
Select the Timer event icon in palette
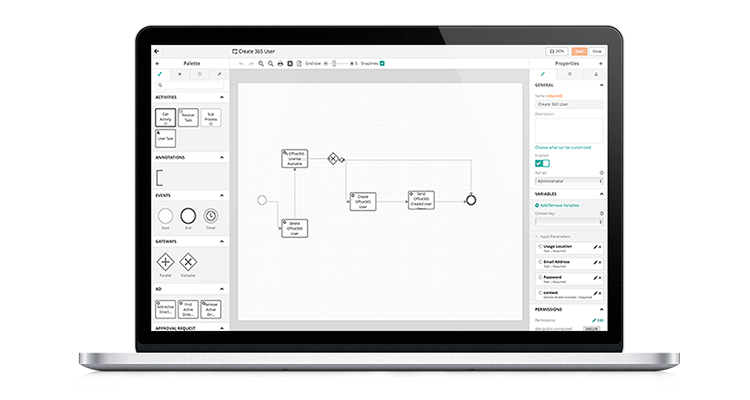[211, 215]
